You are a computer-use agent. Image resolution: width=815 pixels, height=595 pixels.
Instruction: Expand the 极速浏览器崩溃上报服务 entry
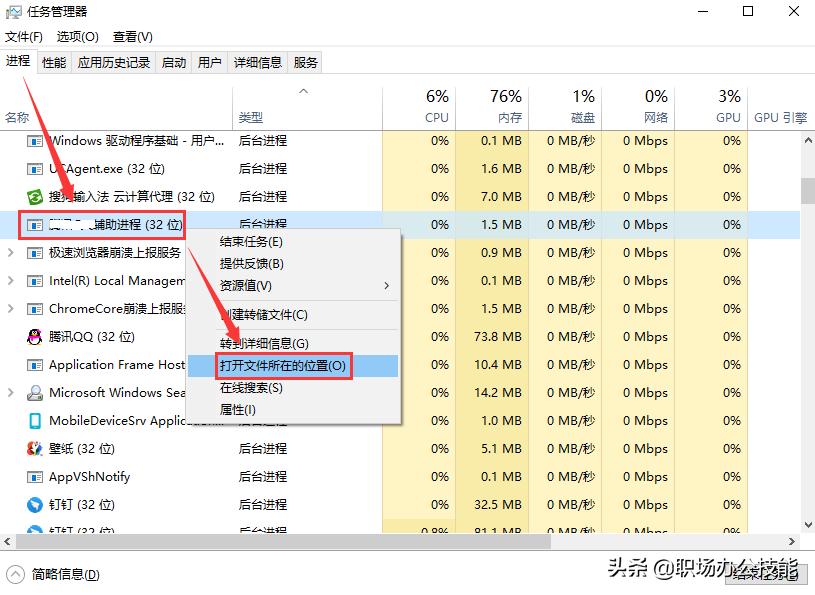[9, 252]
